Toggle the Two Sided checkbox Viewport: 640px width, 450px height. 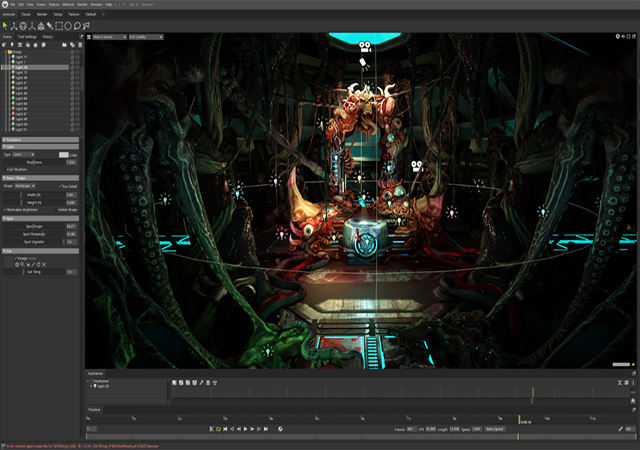click(59, 186)
